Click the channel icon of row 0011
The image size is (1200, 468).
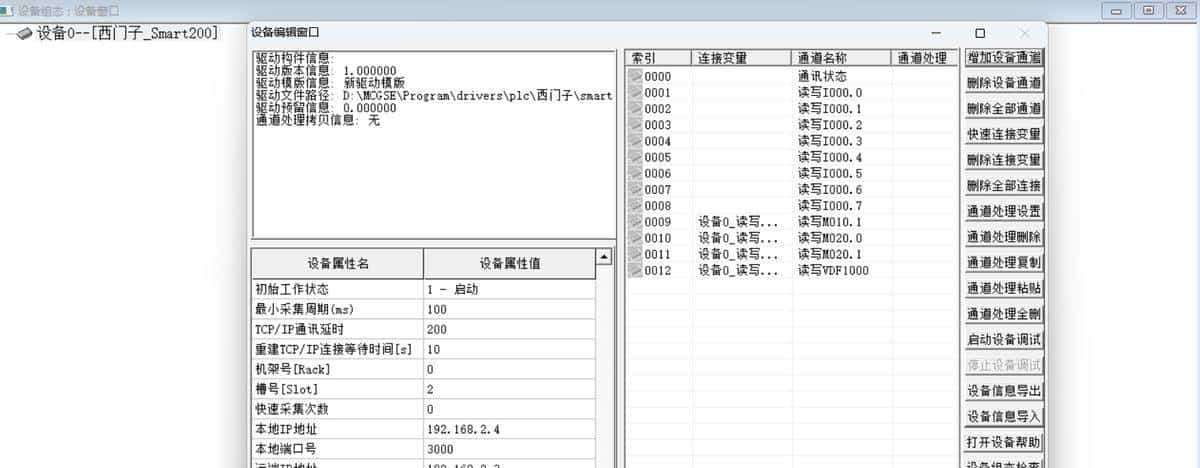click(634, 254)
